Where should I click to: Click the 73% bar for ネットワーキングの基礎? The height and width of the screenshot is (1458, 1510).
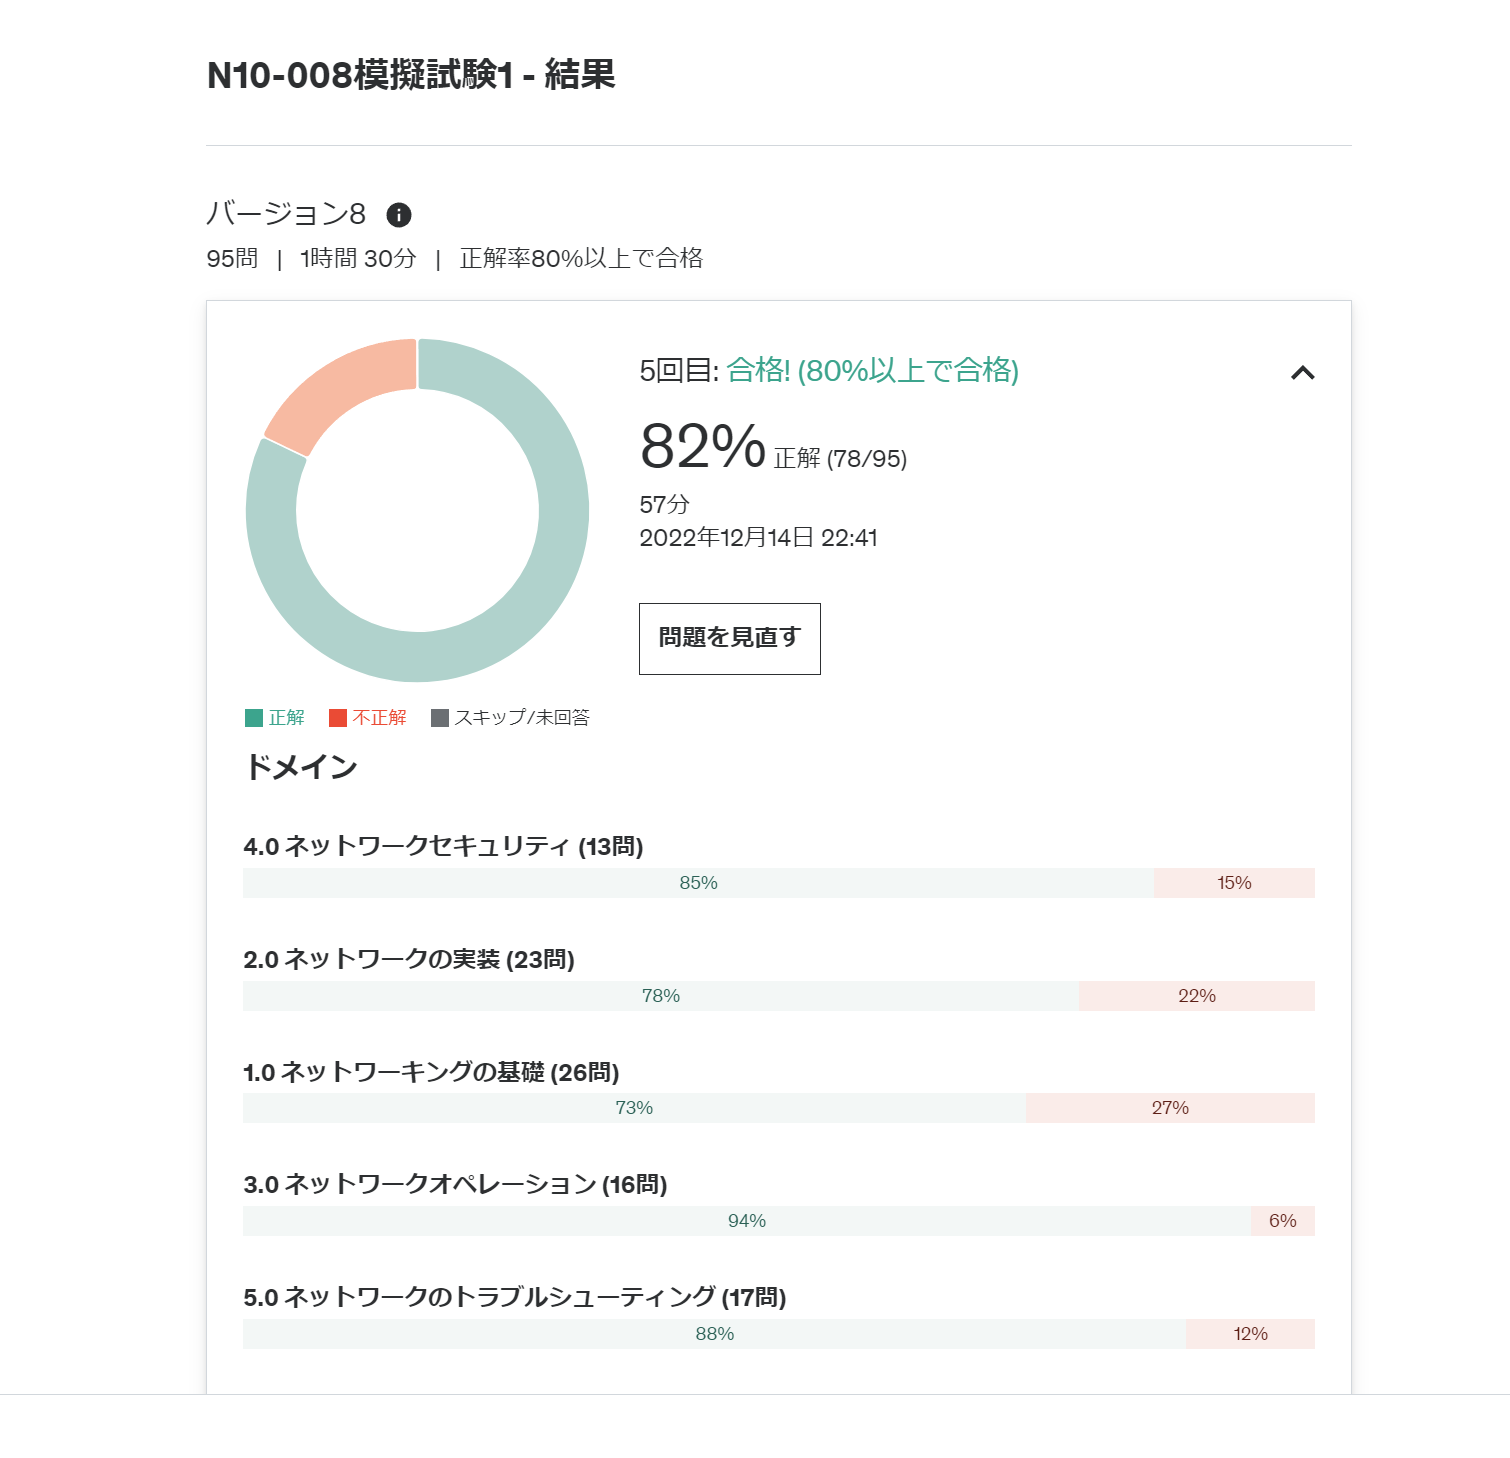pos(634,1108)
